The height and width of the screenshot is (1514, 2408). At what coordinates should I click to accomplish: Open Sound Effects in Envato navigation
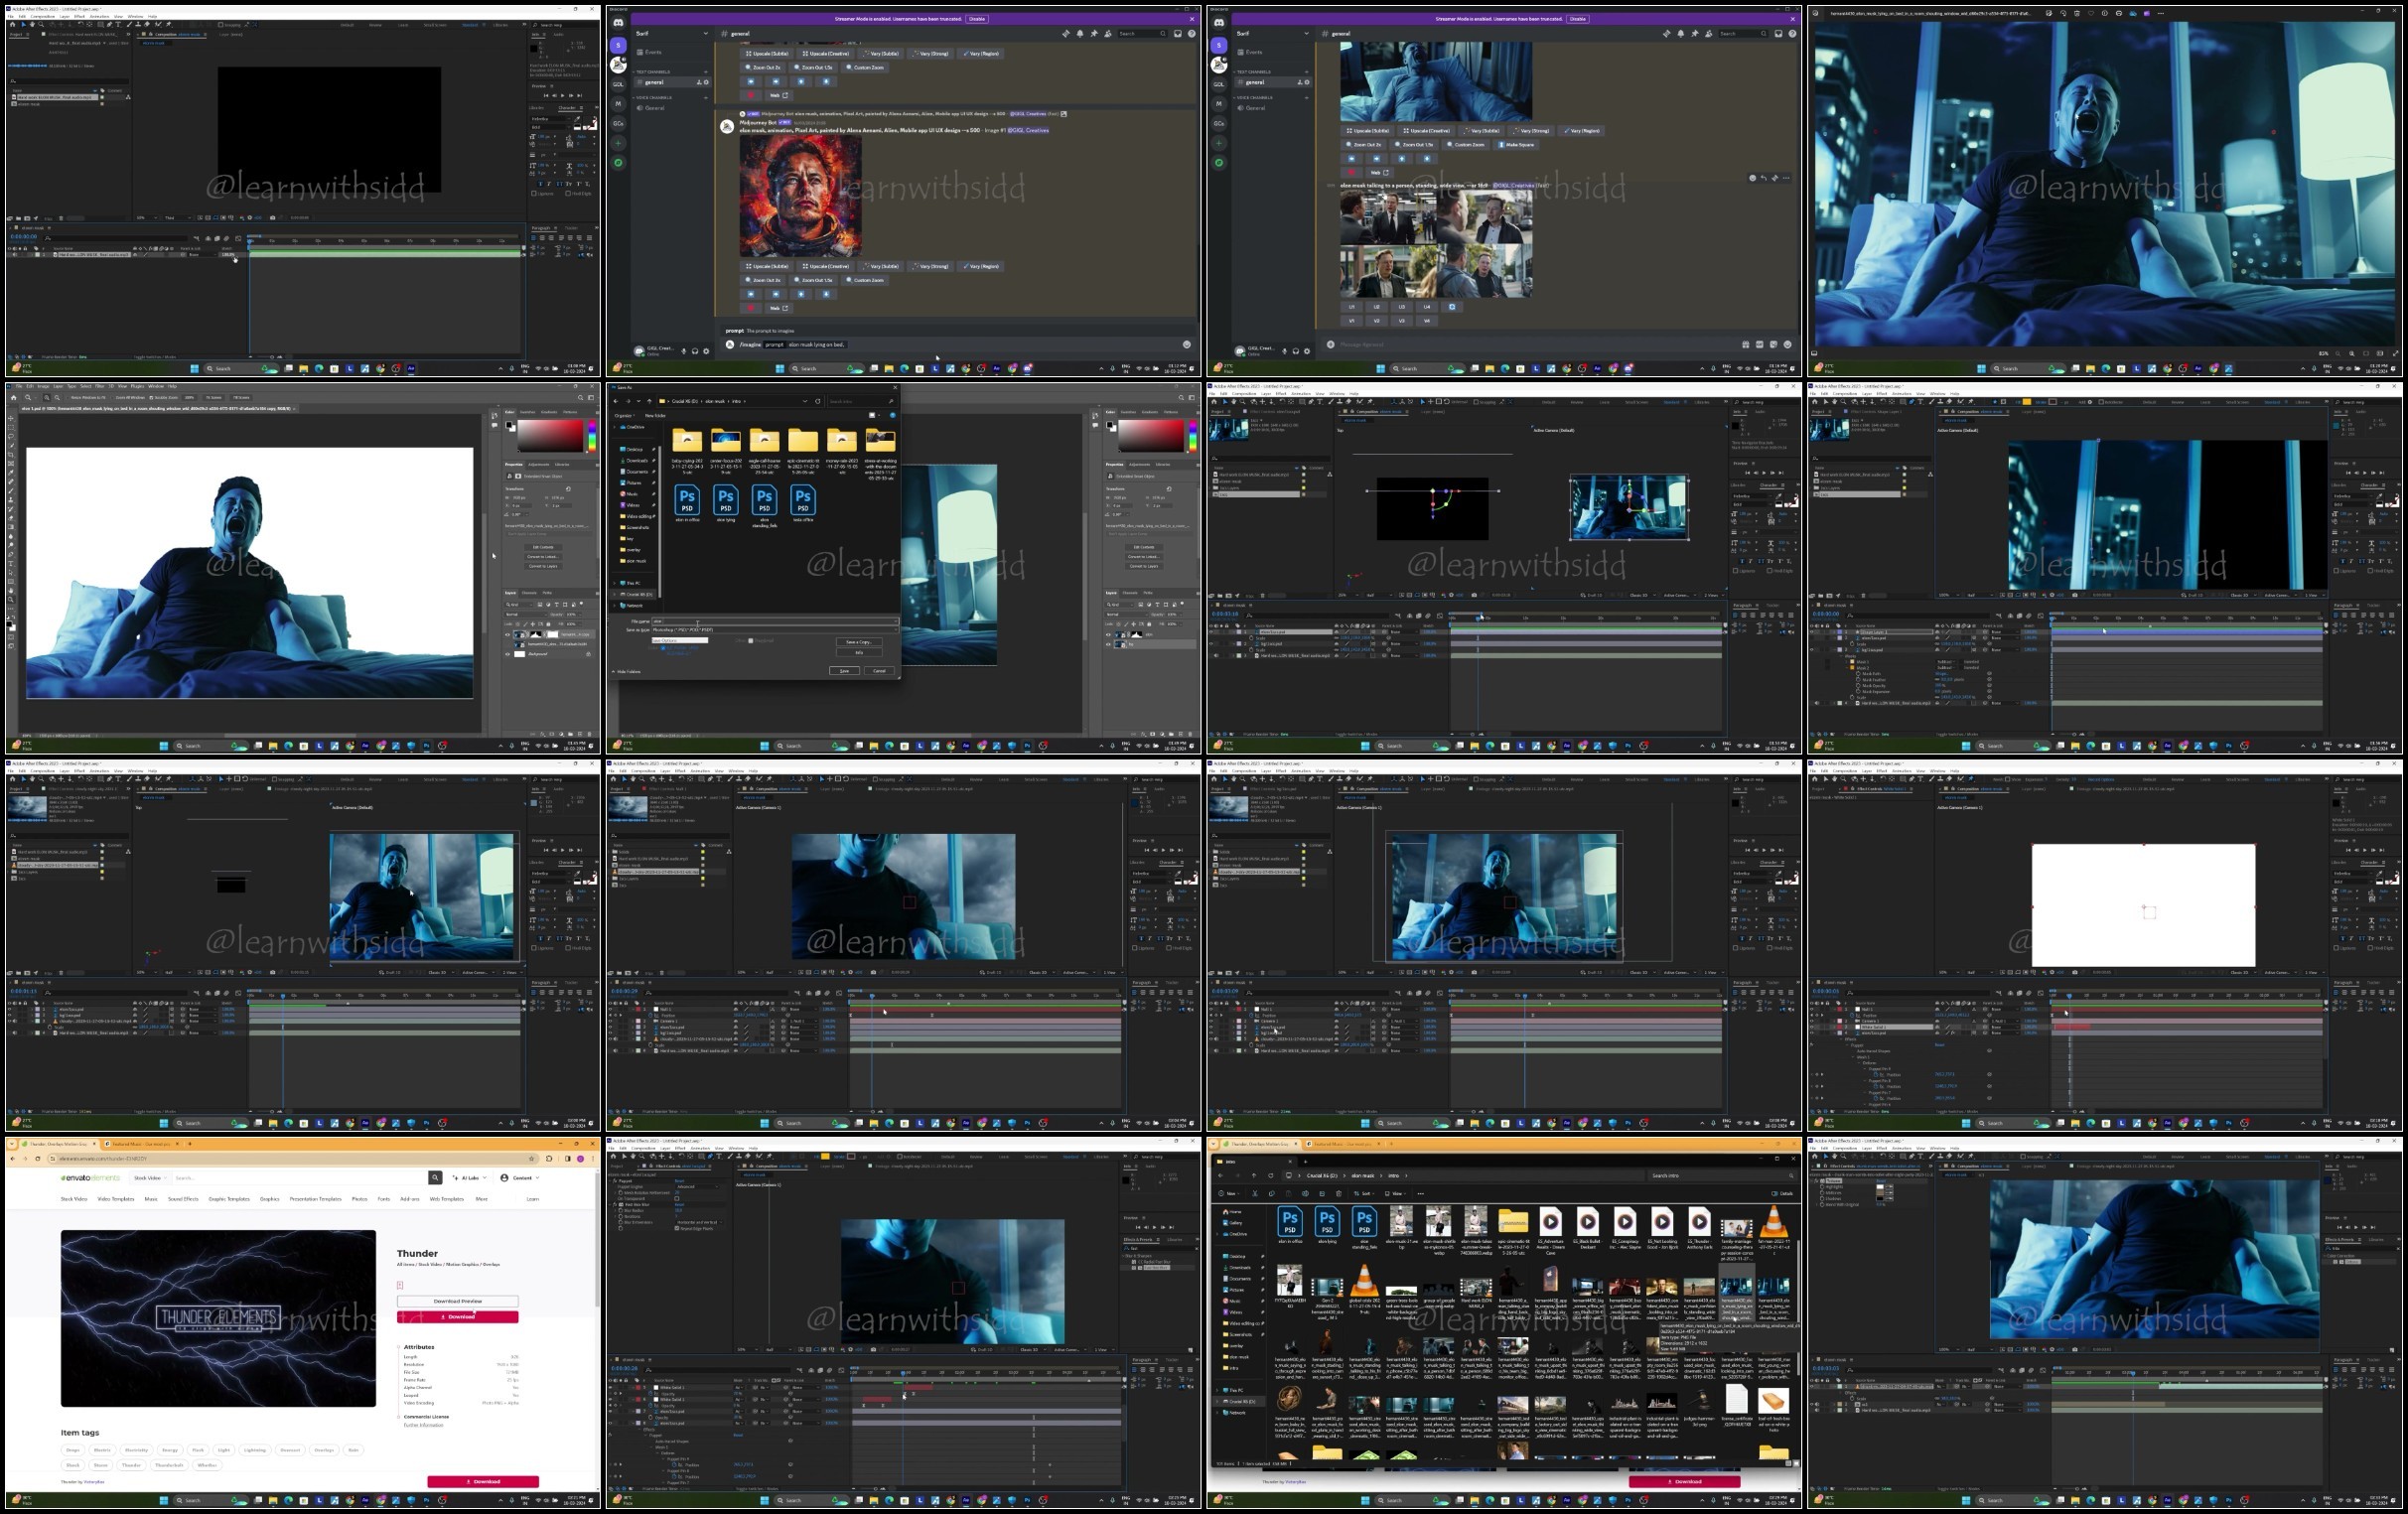pyautogui.click(x=183, y=1199)
